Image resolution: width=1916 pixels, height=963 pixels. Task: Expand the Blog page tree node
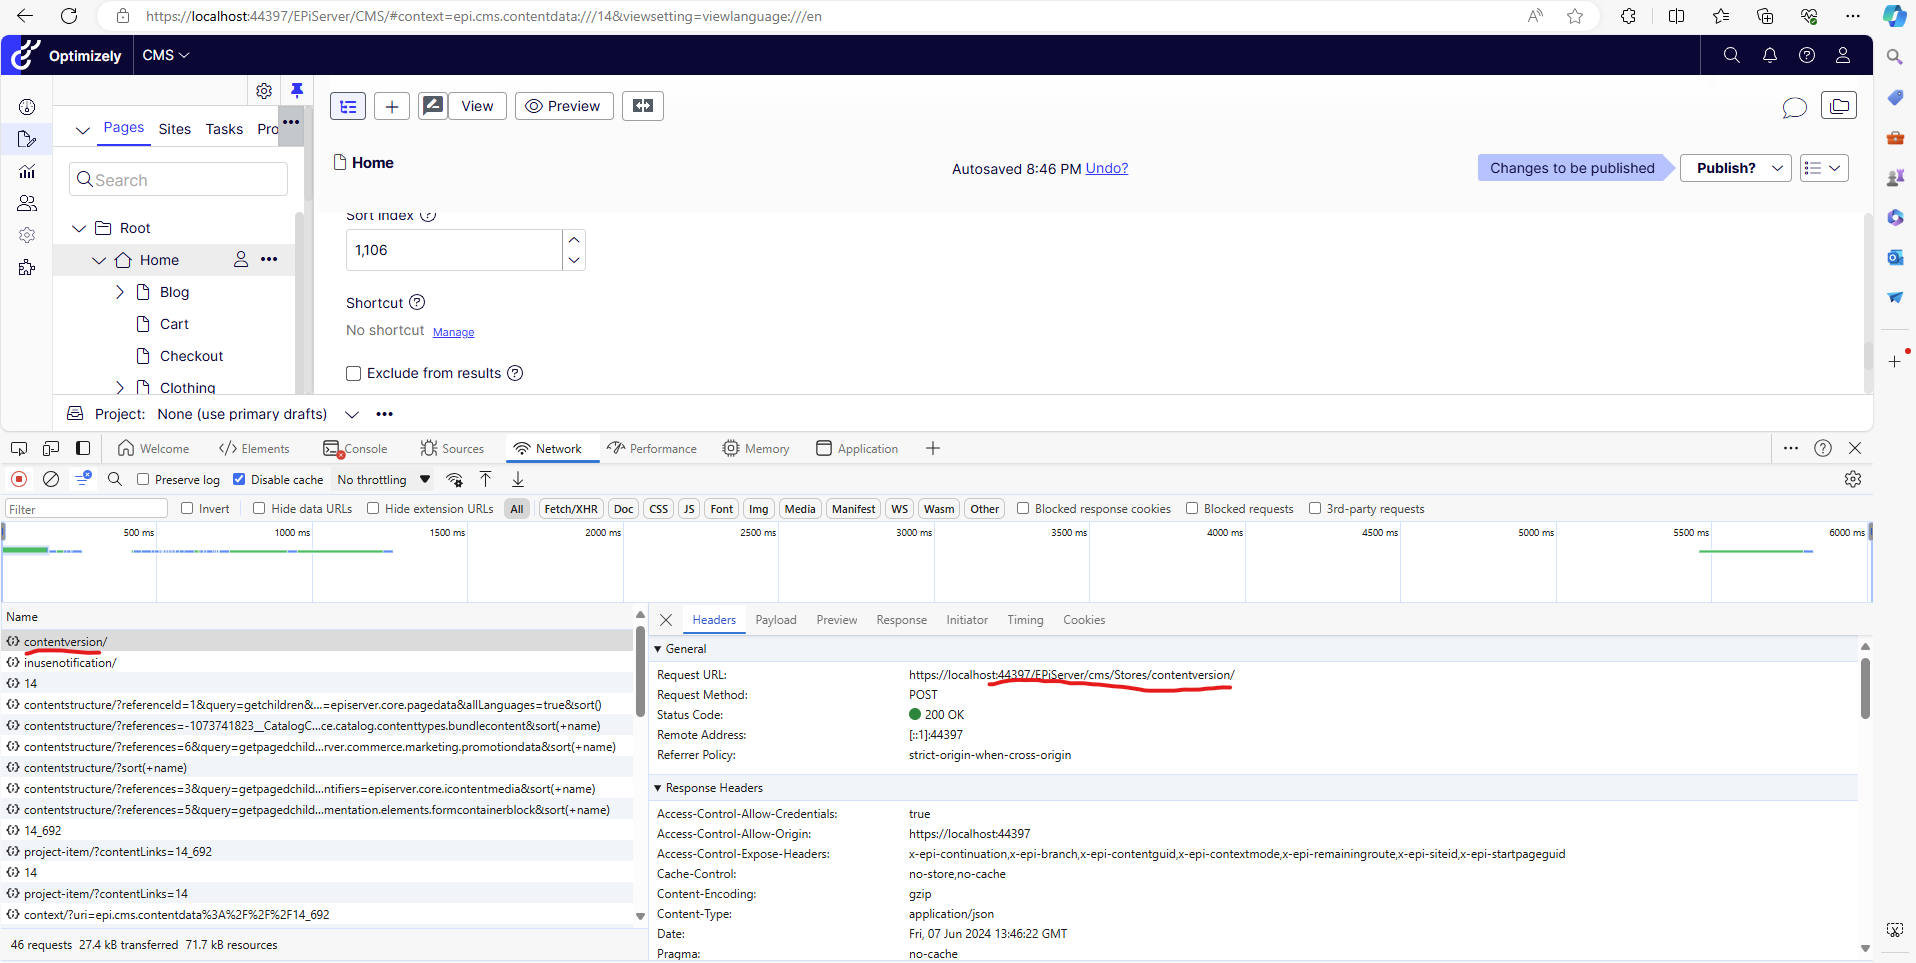(120, 292)
